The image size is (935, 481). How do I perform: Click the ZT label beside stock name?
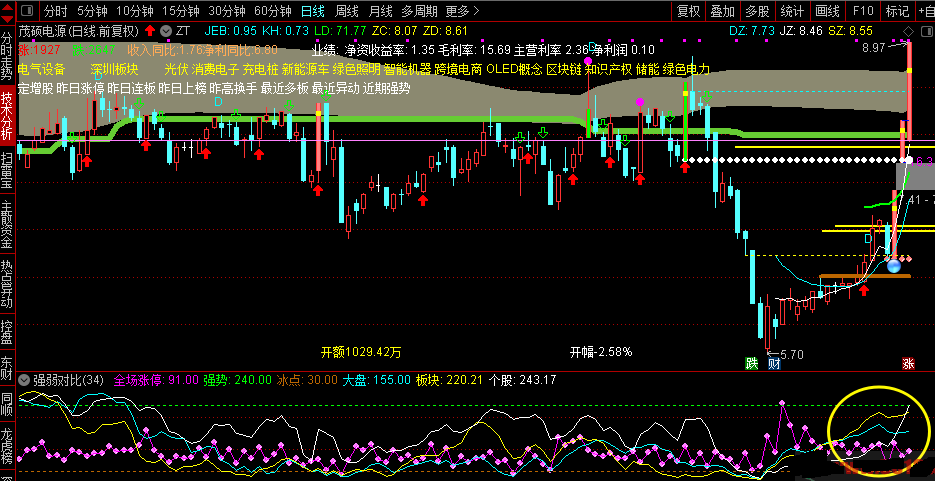[184, 31]
